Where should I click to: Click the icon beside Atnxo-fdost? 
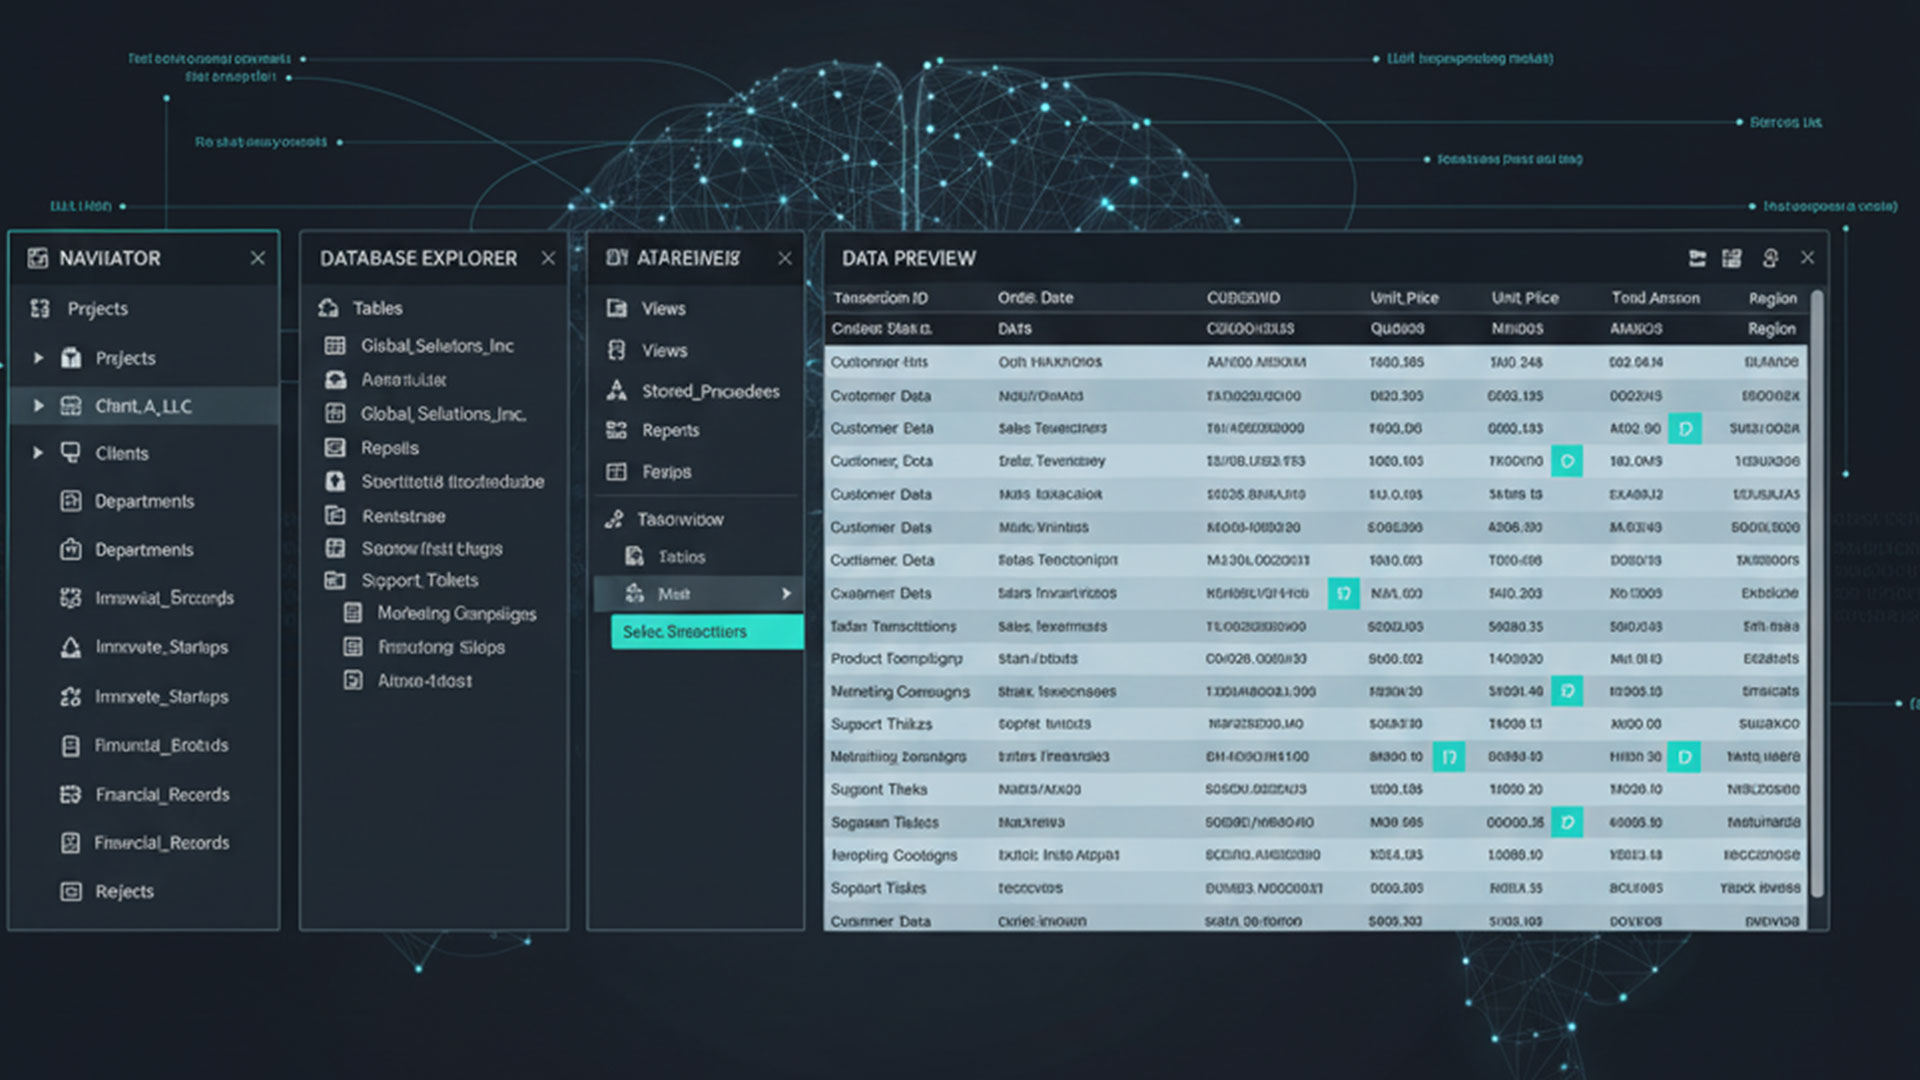352,680
